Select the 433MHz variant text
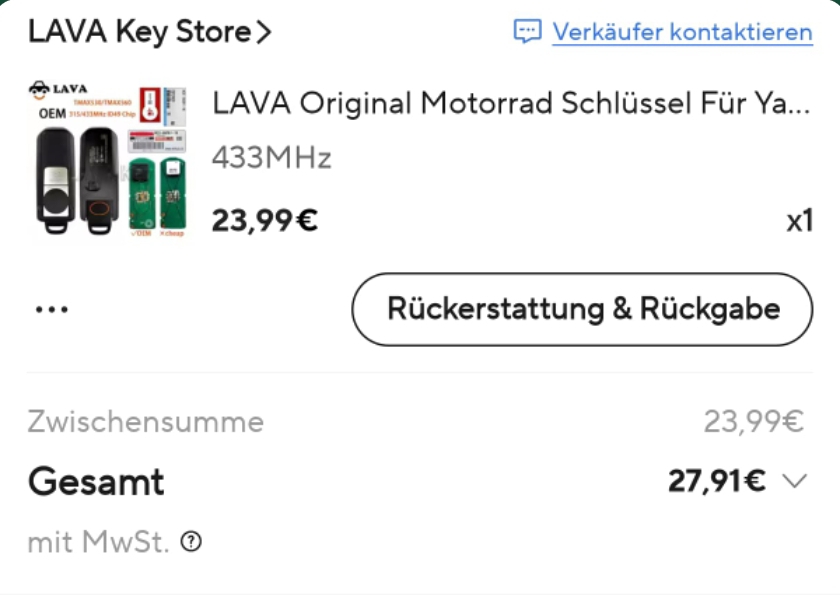 (x=271, y=157)
